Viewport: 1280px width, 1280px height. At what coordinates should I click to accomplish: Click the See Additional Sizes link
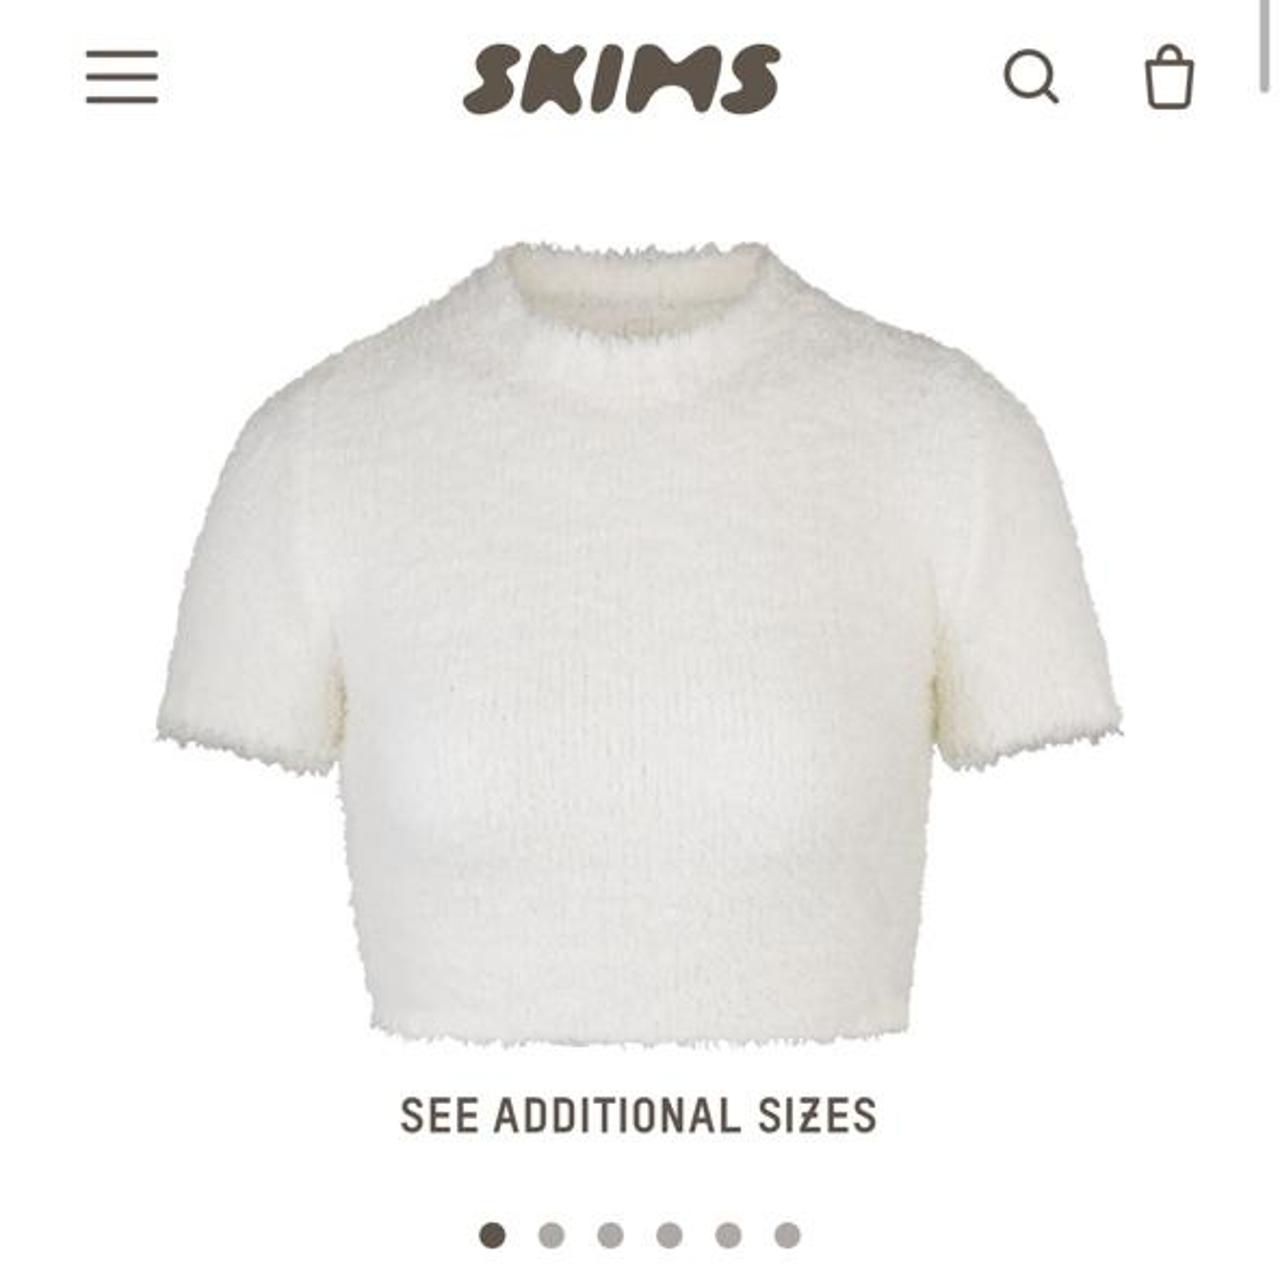coord(638,1115)
